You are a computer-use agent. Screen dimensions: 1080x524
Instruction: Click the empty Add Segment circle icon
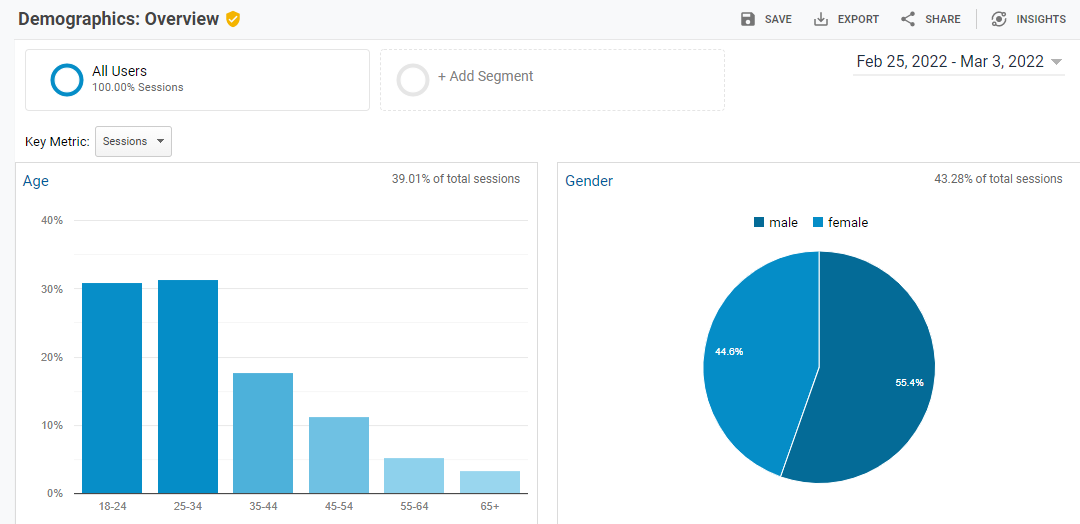pos(413,80)
